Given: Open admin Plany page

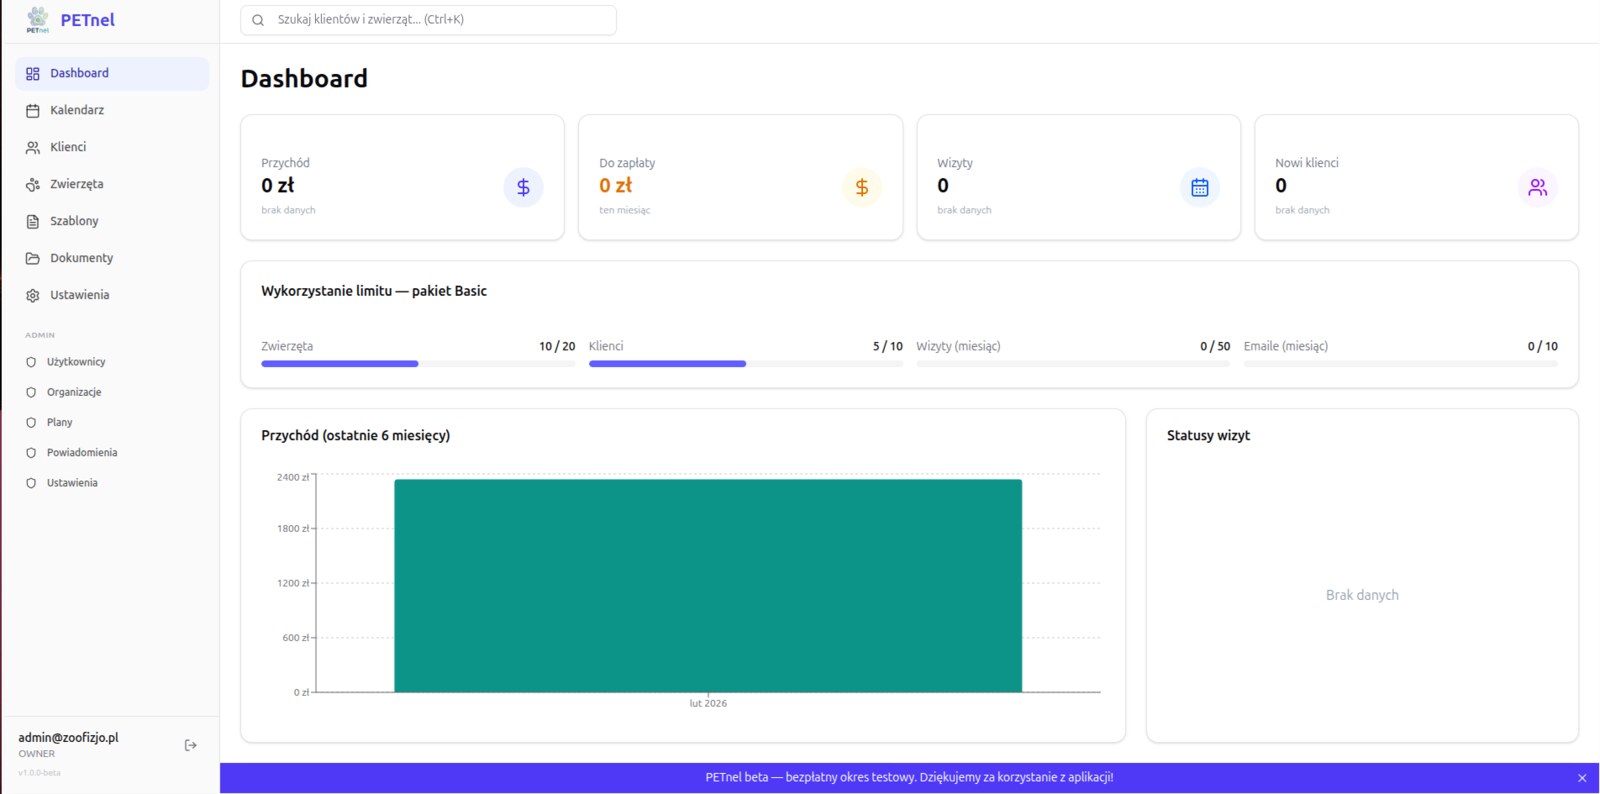Looking at the screenshot, I should pos(112,422).
